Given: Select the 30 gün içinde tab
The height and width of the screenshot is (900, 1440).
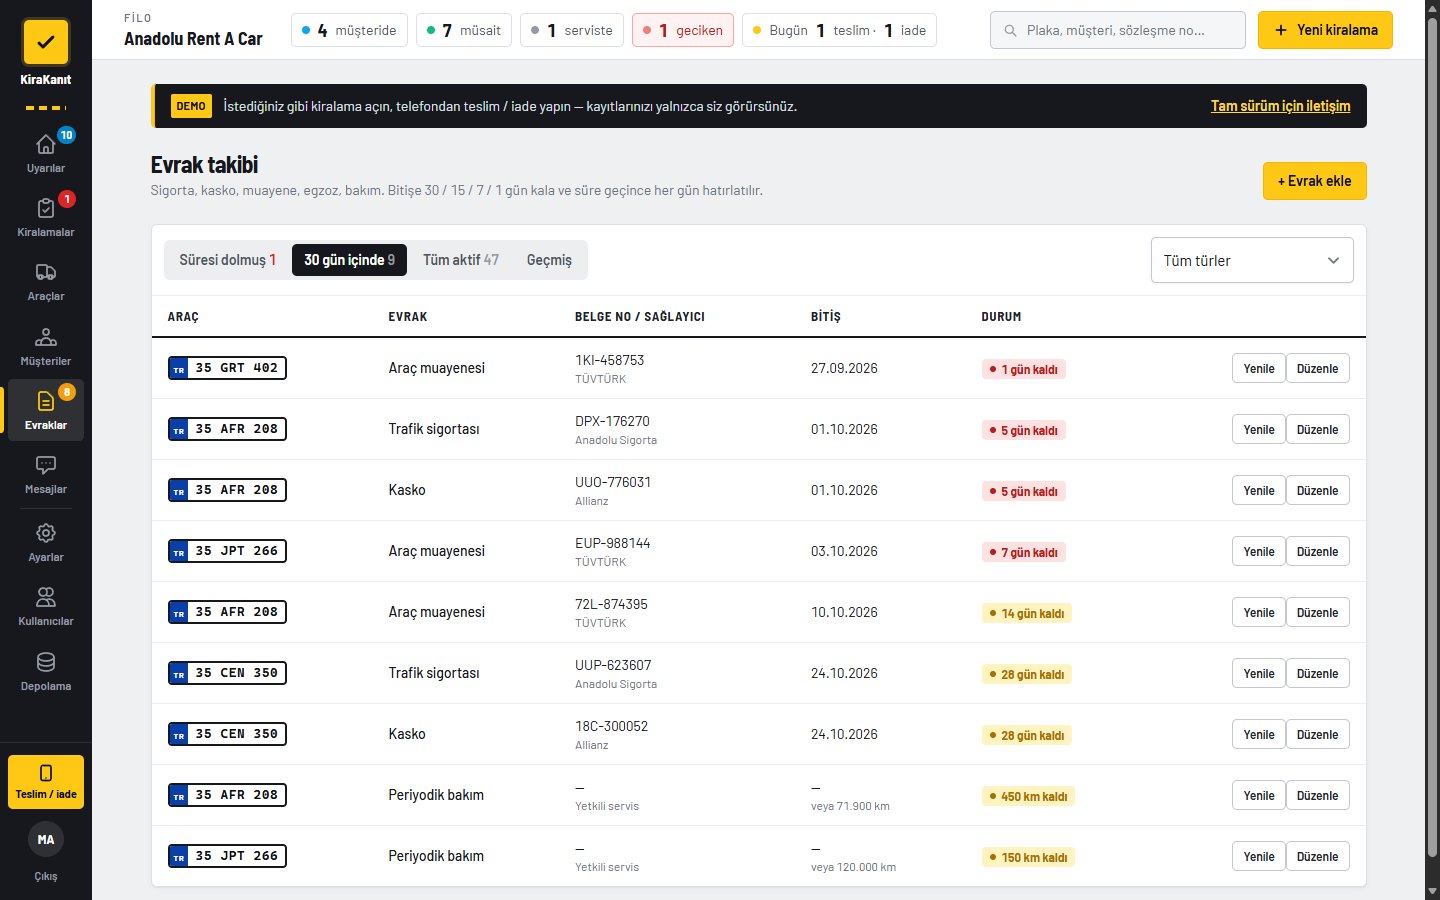Looking at the screenshot, I should pos(350,260).
